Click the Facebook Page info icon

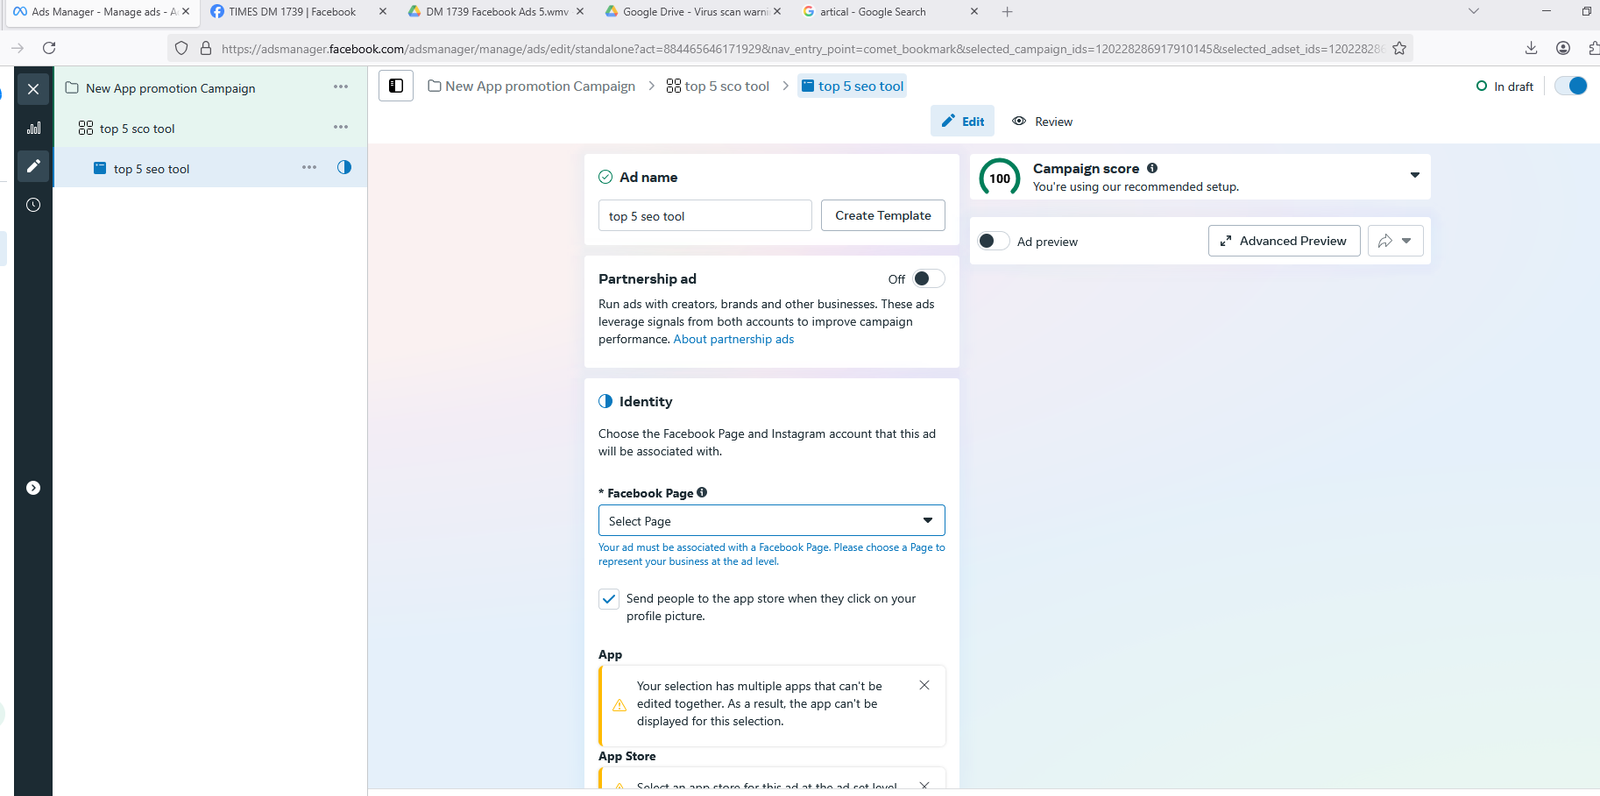(702, 492)
